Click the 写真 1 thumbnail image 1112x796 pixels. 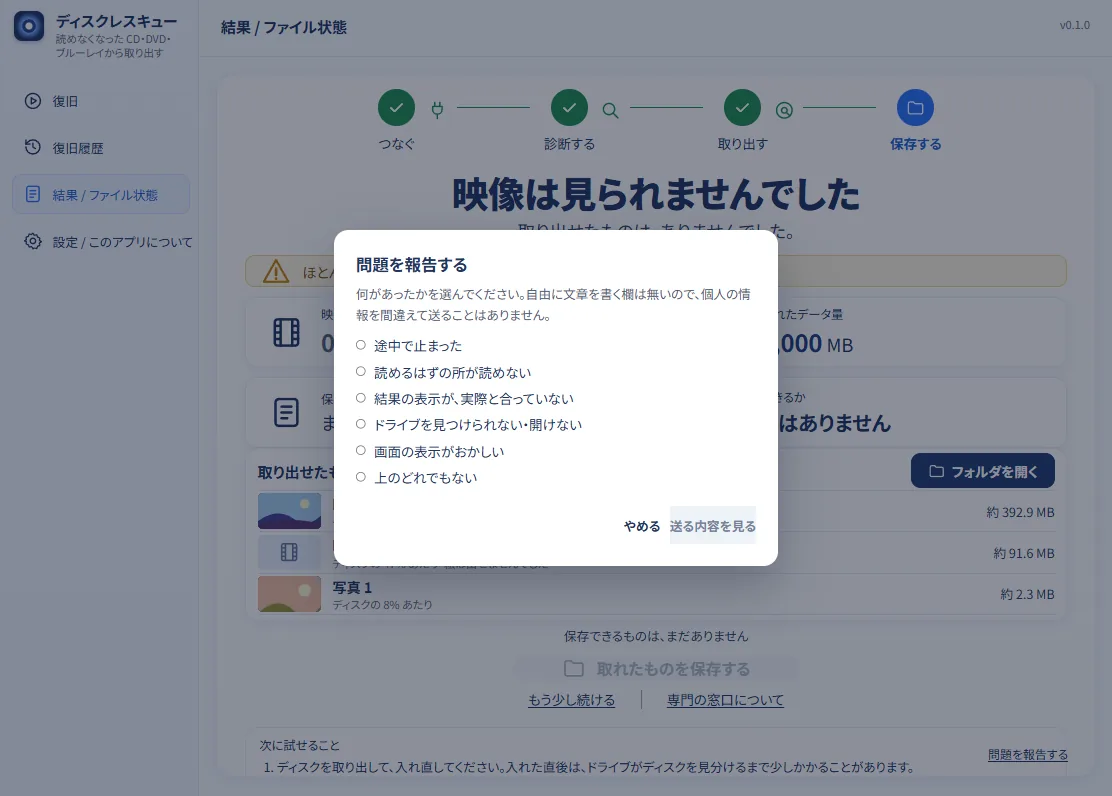[289, 594]
